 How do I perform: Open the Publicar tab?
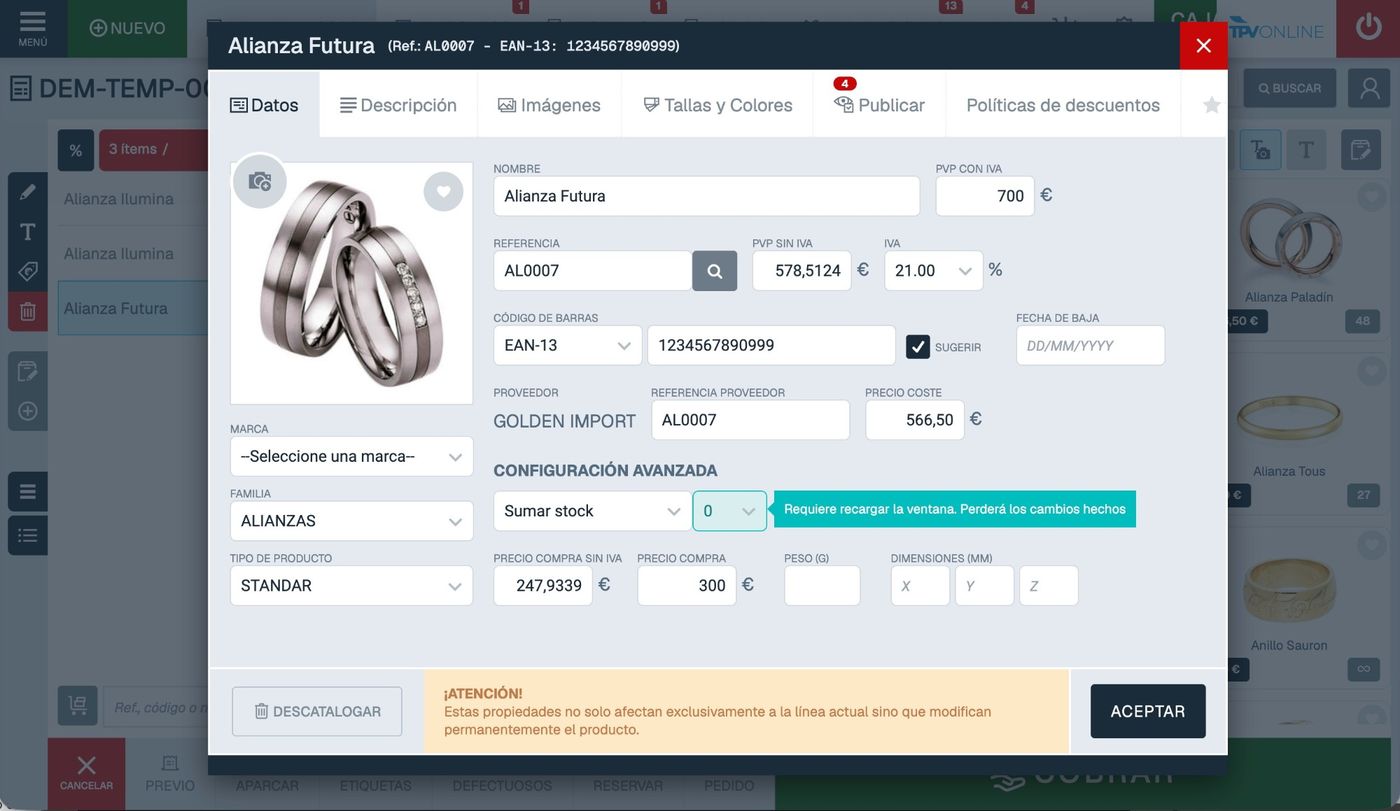click(x=879, y=105)
